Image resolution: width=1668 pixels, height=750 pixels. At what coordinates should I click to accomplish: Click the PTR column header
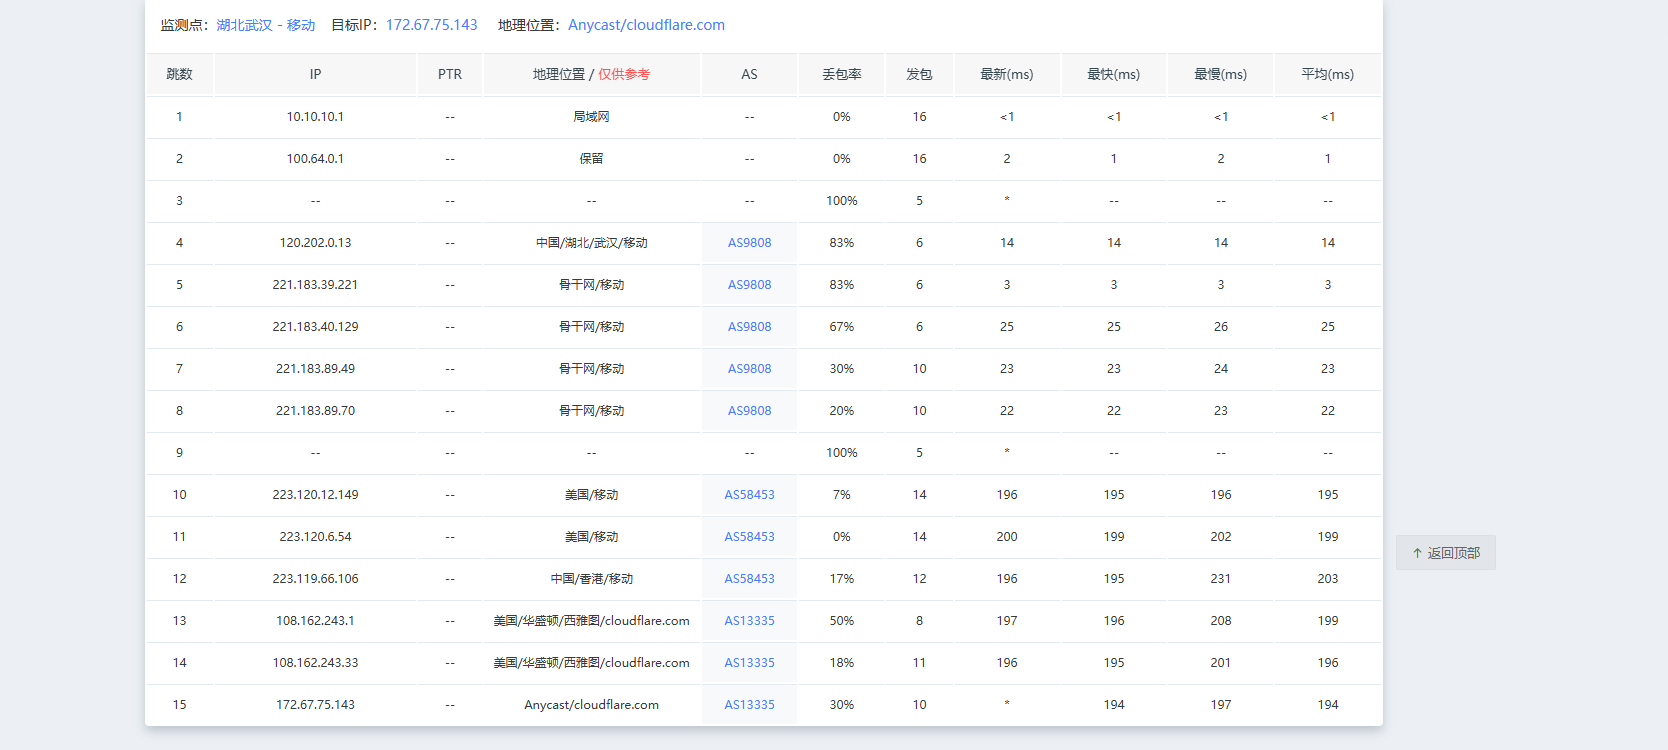coord(450,74)
